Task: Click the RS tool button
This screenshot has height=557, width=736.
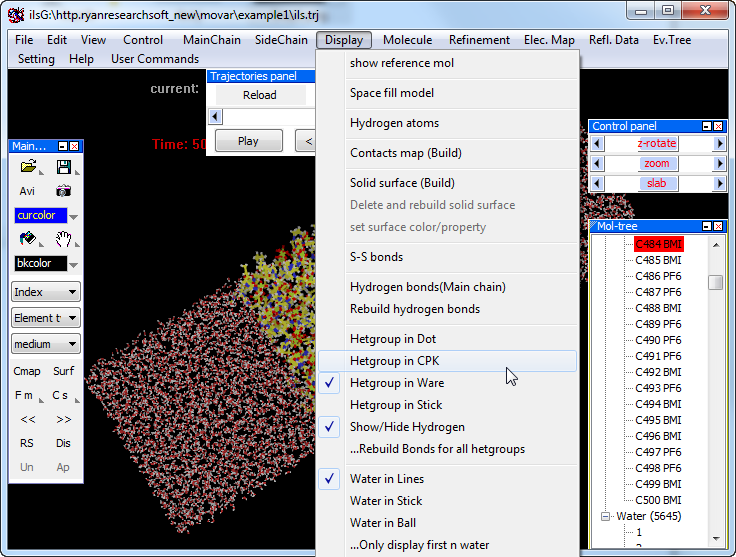Action: pos(27,443)
